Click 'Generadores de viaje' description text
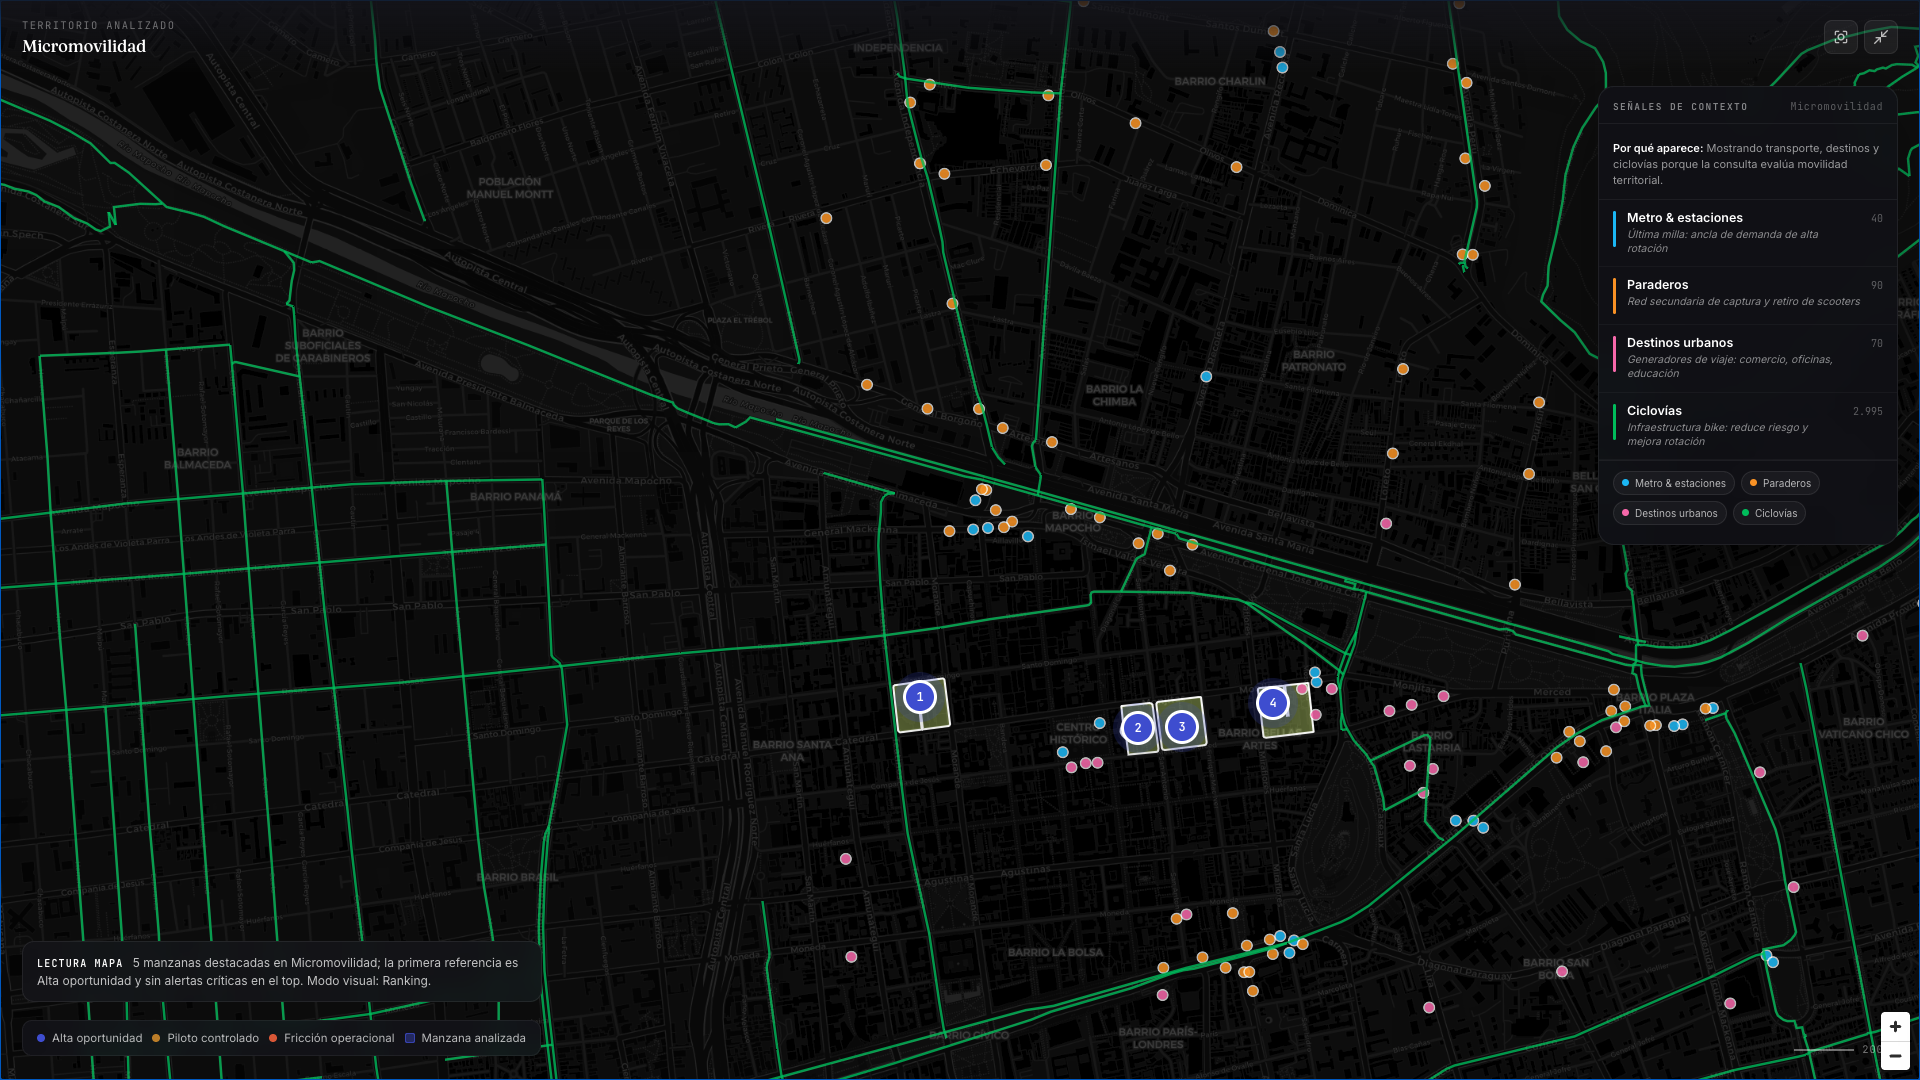 (x=1729, y=366)
